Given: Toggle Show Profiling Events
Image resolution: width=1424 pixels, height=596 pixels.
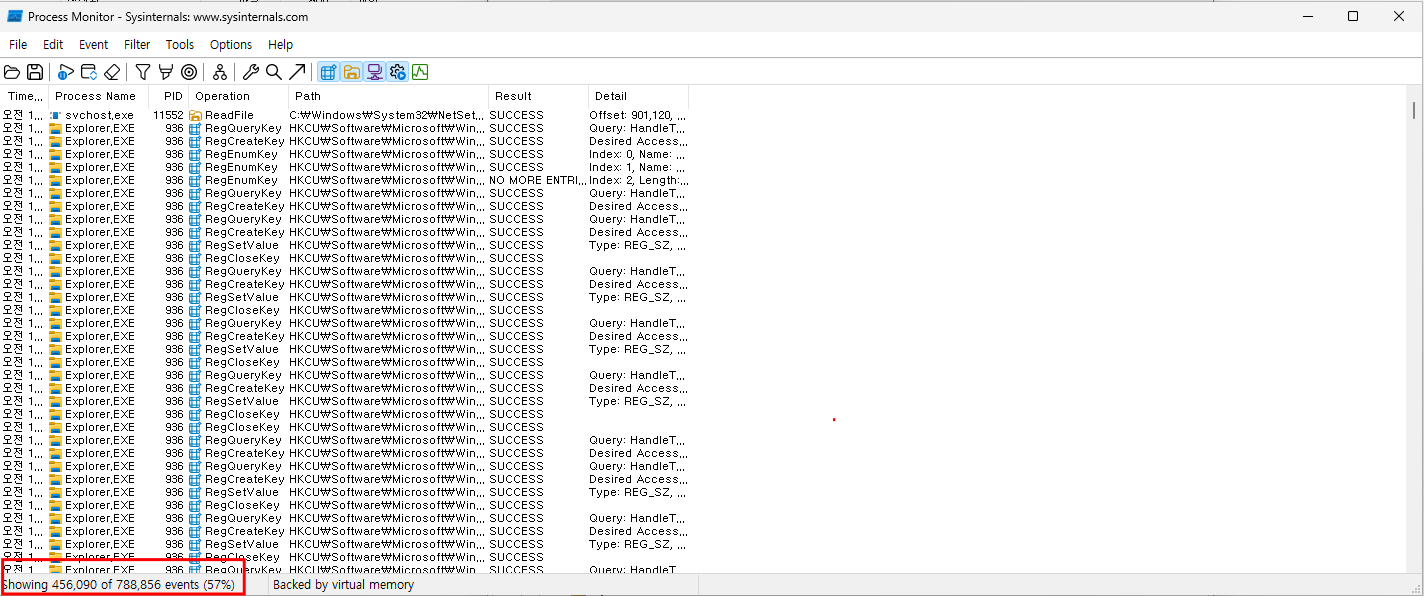Looking at the screenshot, I should click(x=420, y=72).
